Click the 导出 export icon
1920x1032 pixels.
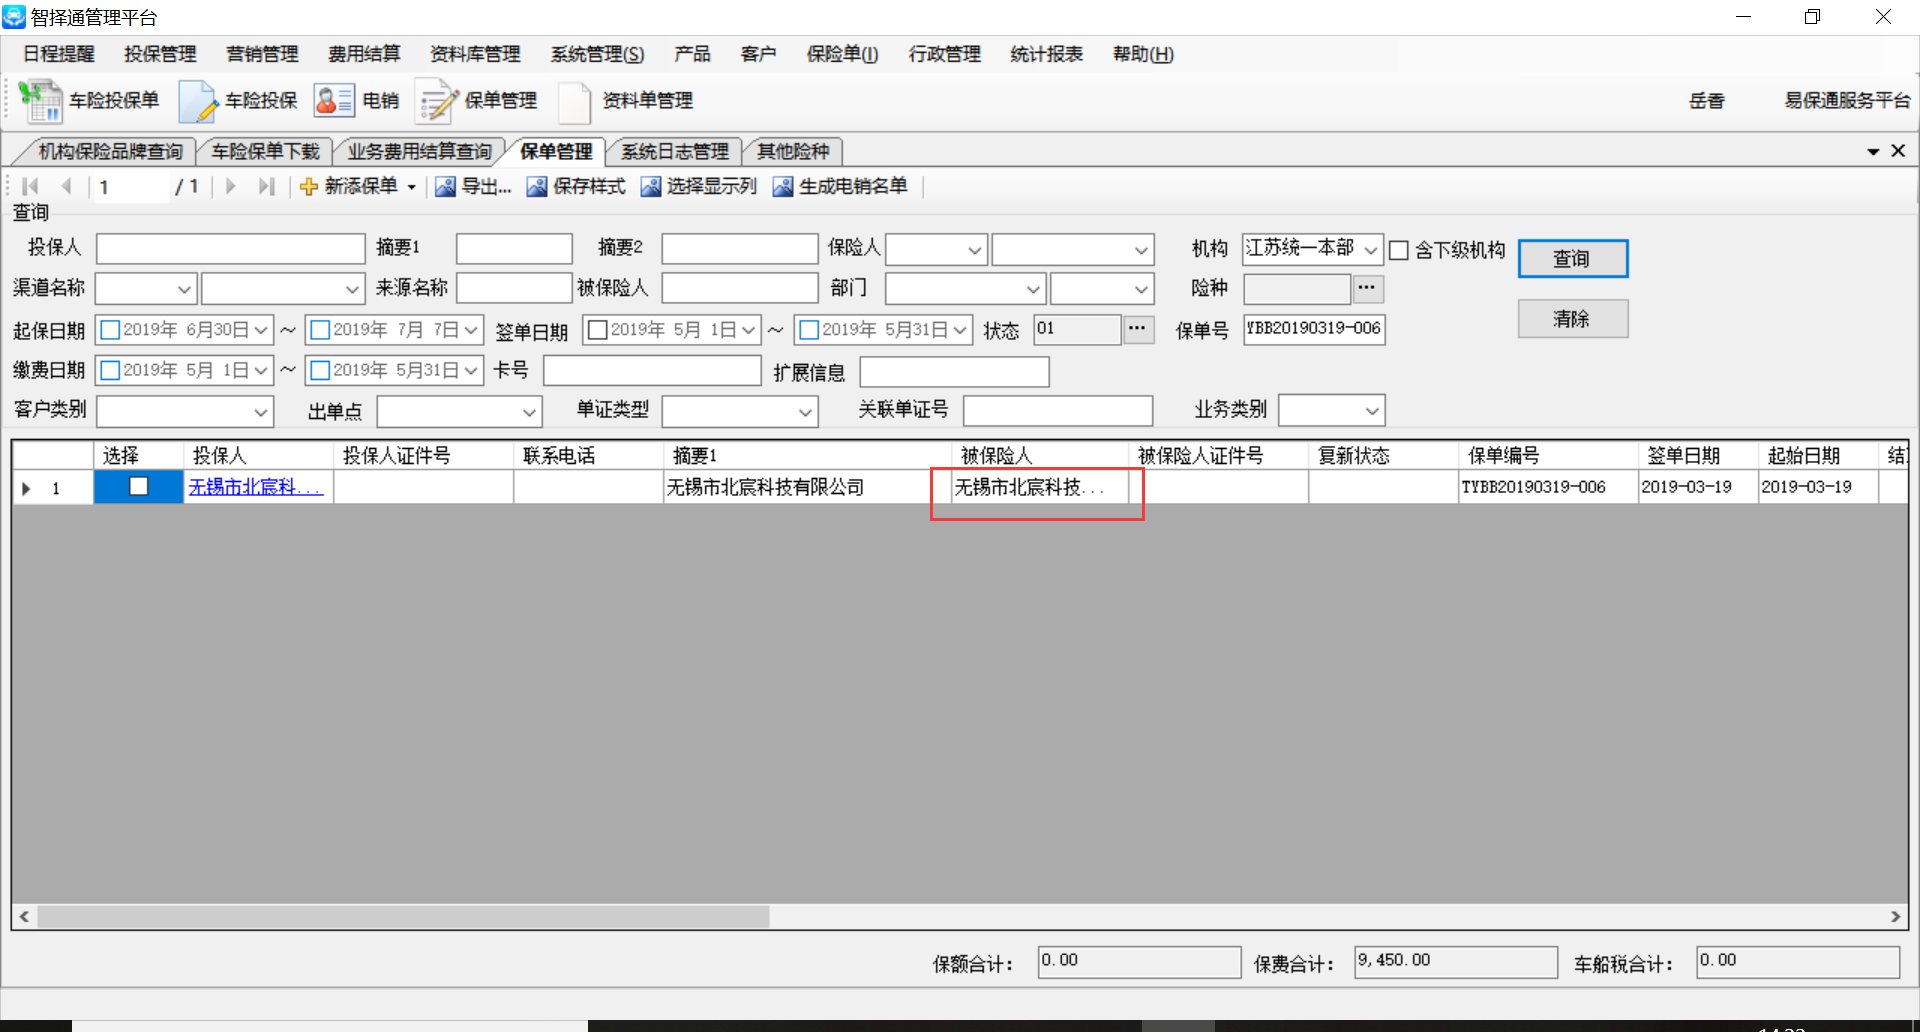click(x=445, y=187)
